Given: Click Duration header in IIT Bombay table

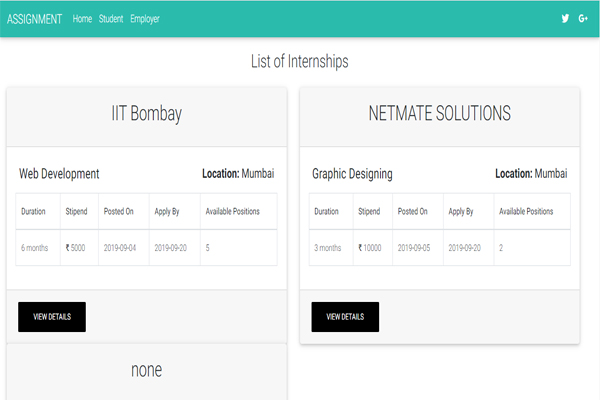Looking at the screenshot, I should click(x=38, y=211).
